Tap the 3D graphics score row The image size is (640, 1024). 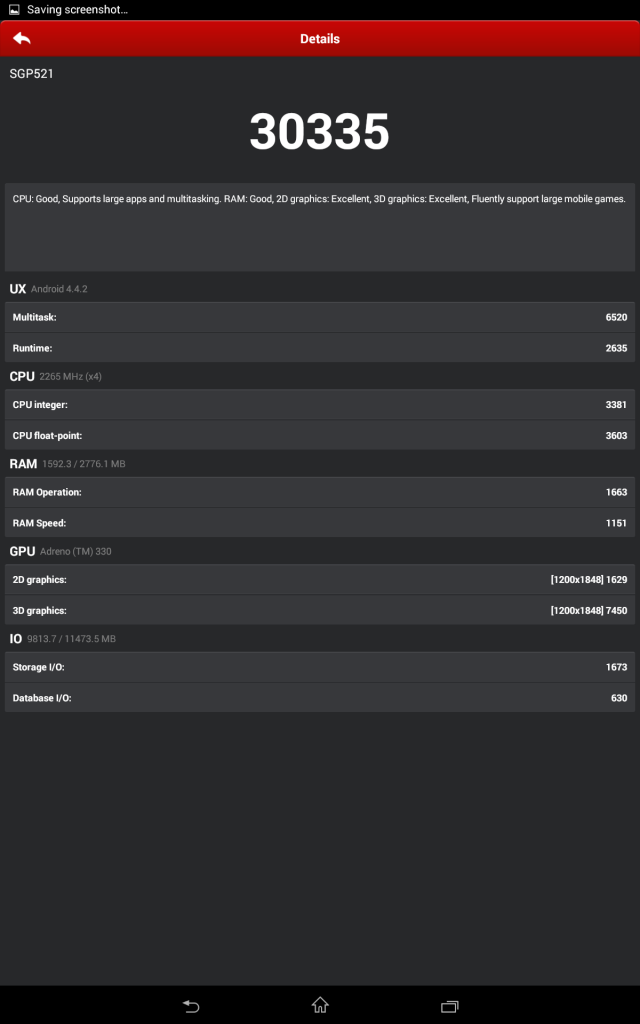[320, 610]
